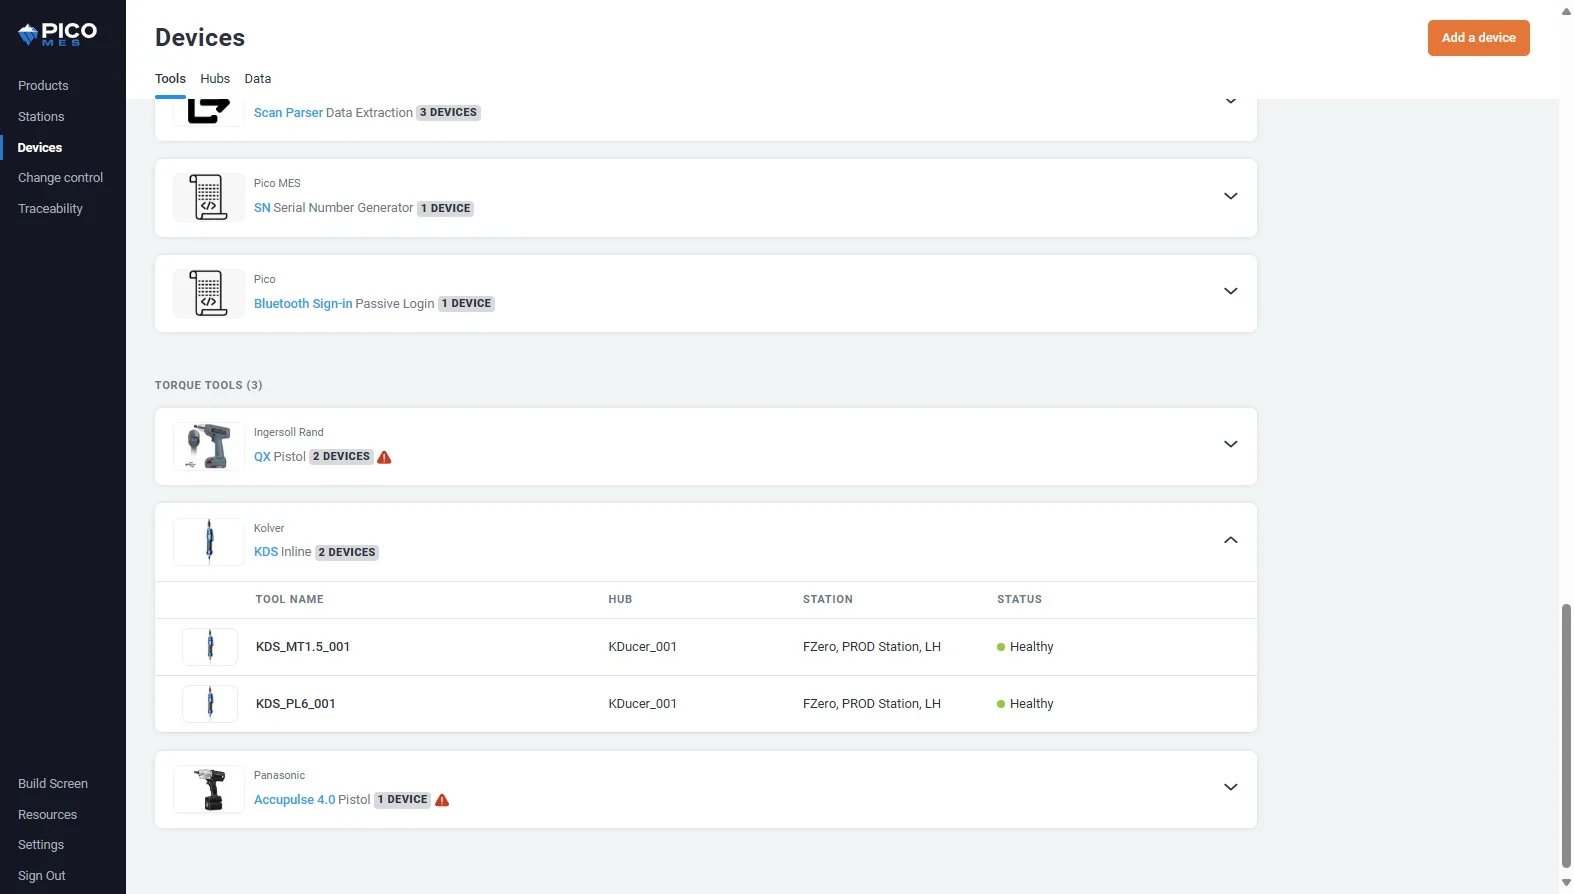1574x894 pixels.
Task: Expand the Accupulse 4.0 Pistol card
Action: click(x=1231, y=787)
